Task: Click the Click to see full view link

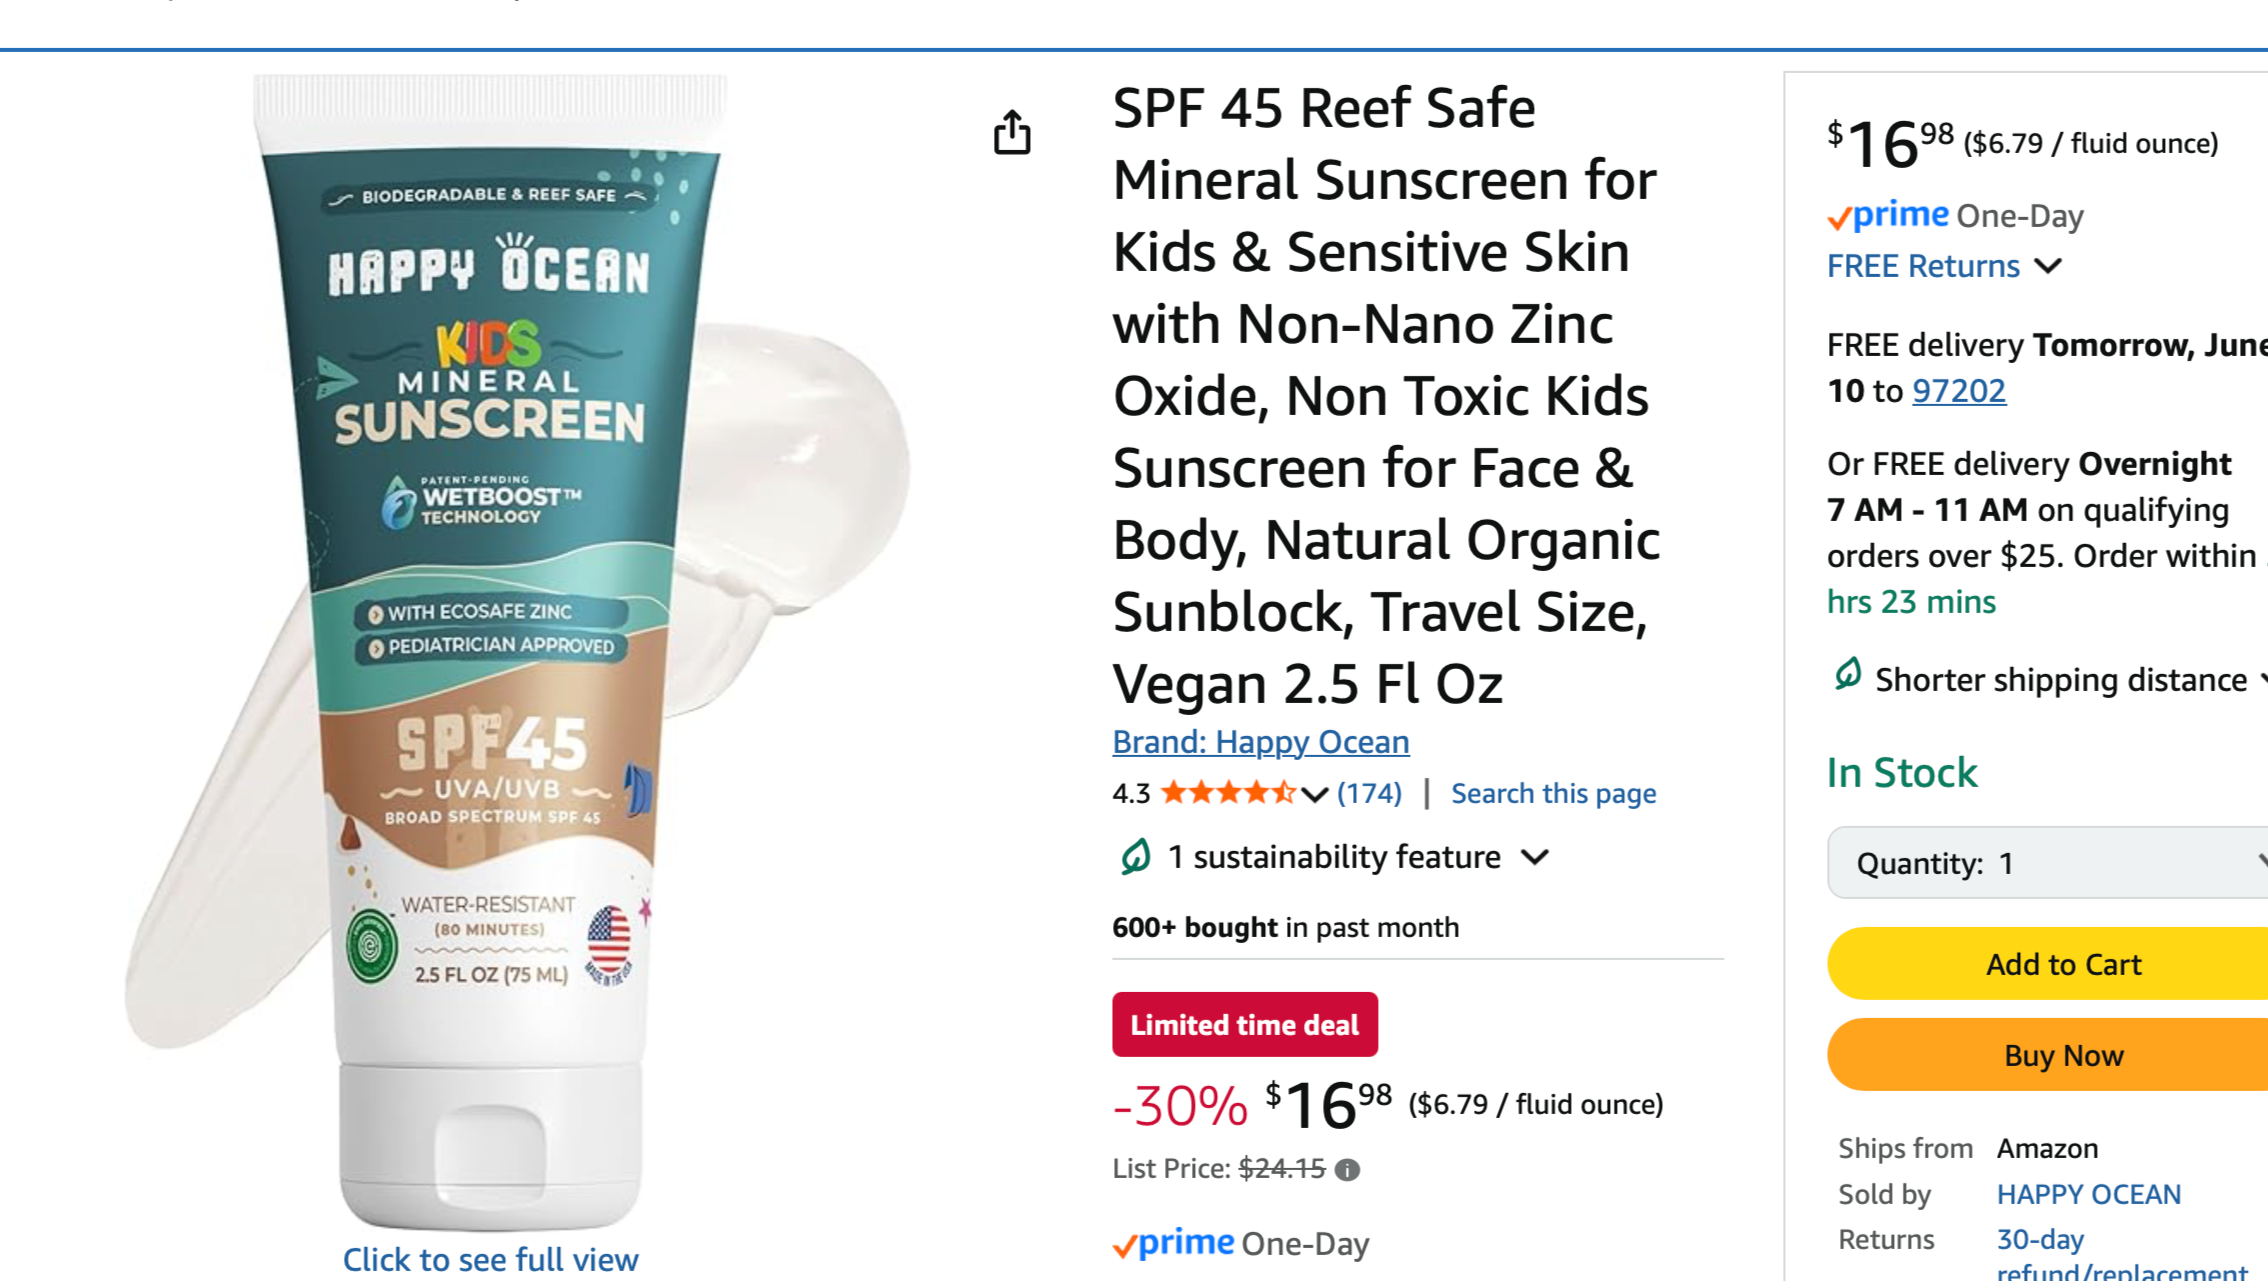Action: [490, 1259]
